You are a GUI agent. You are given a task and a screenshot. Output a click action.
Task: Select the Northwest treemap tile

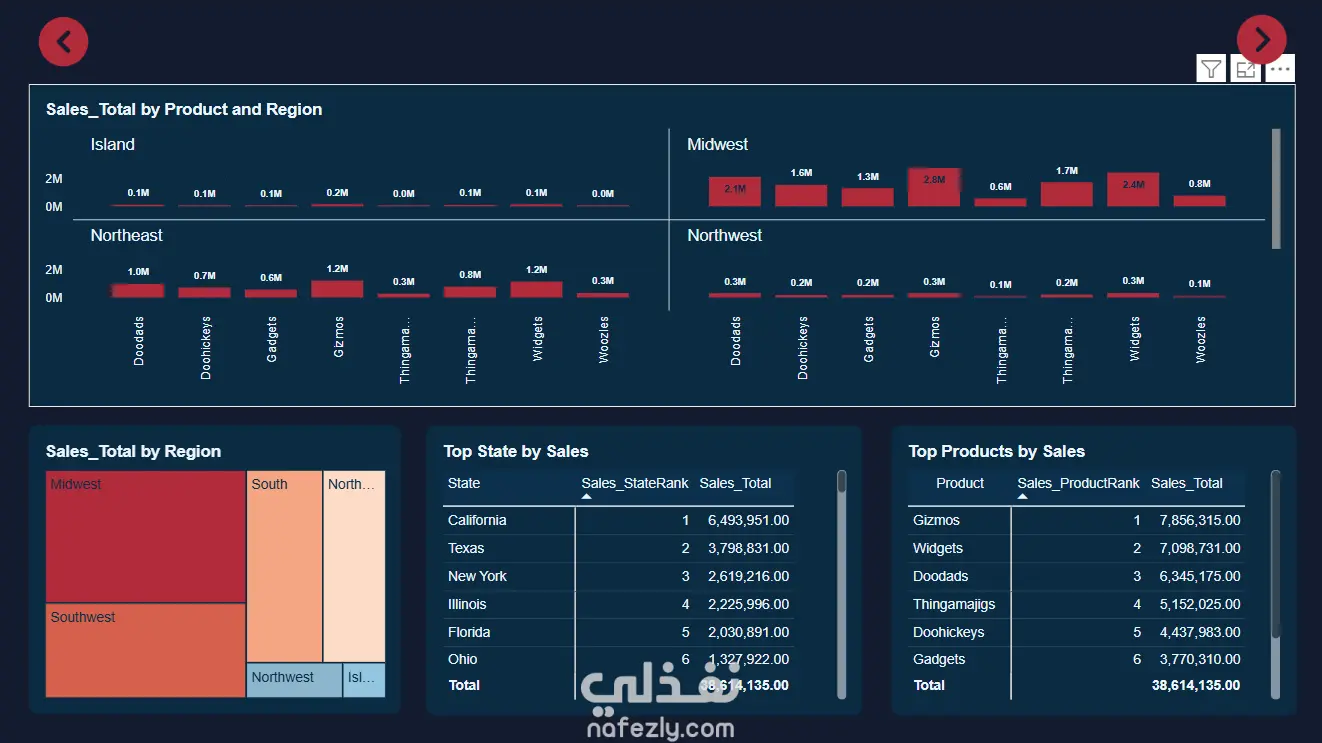click(x=294, y=680)
